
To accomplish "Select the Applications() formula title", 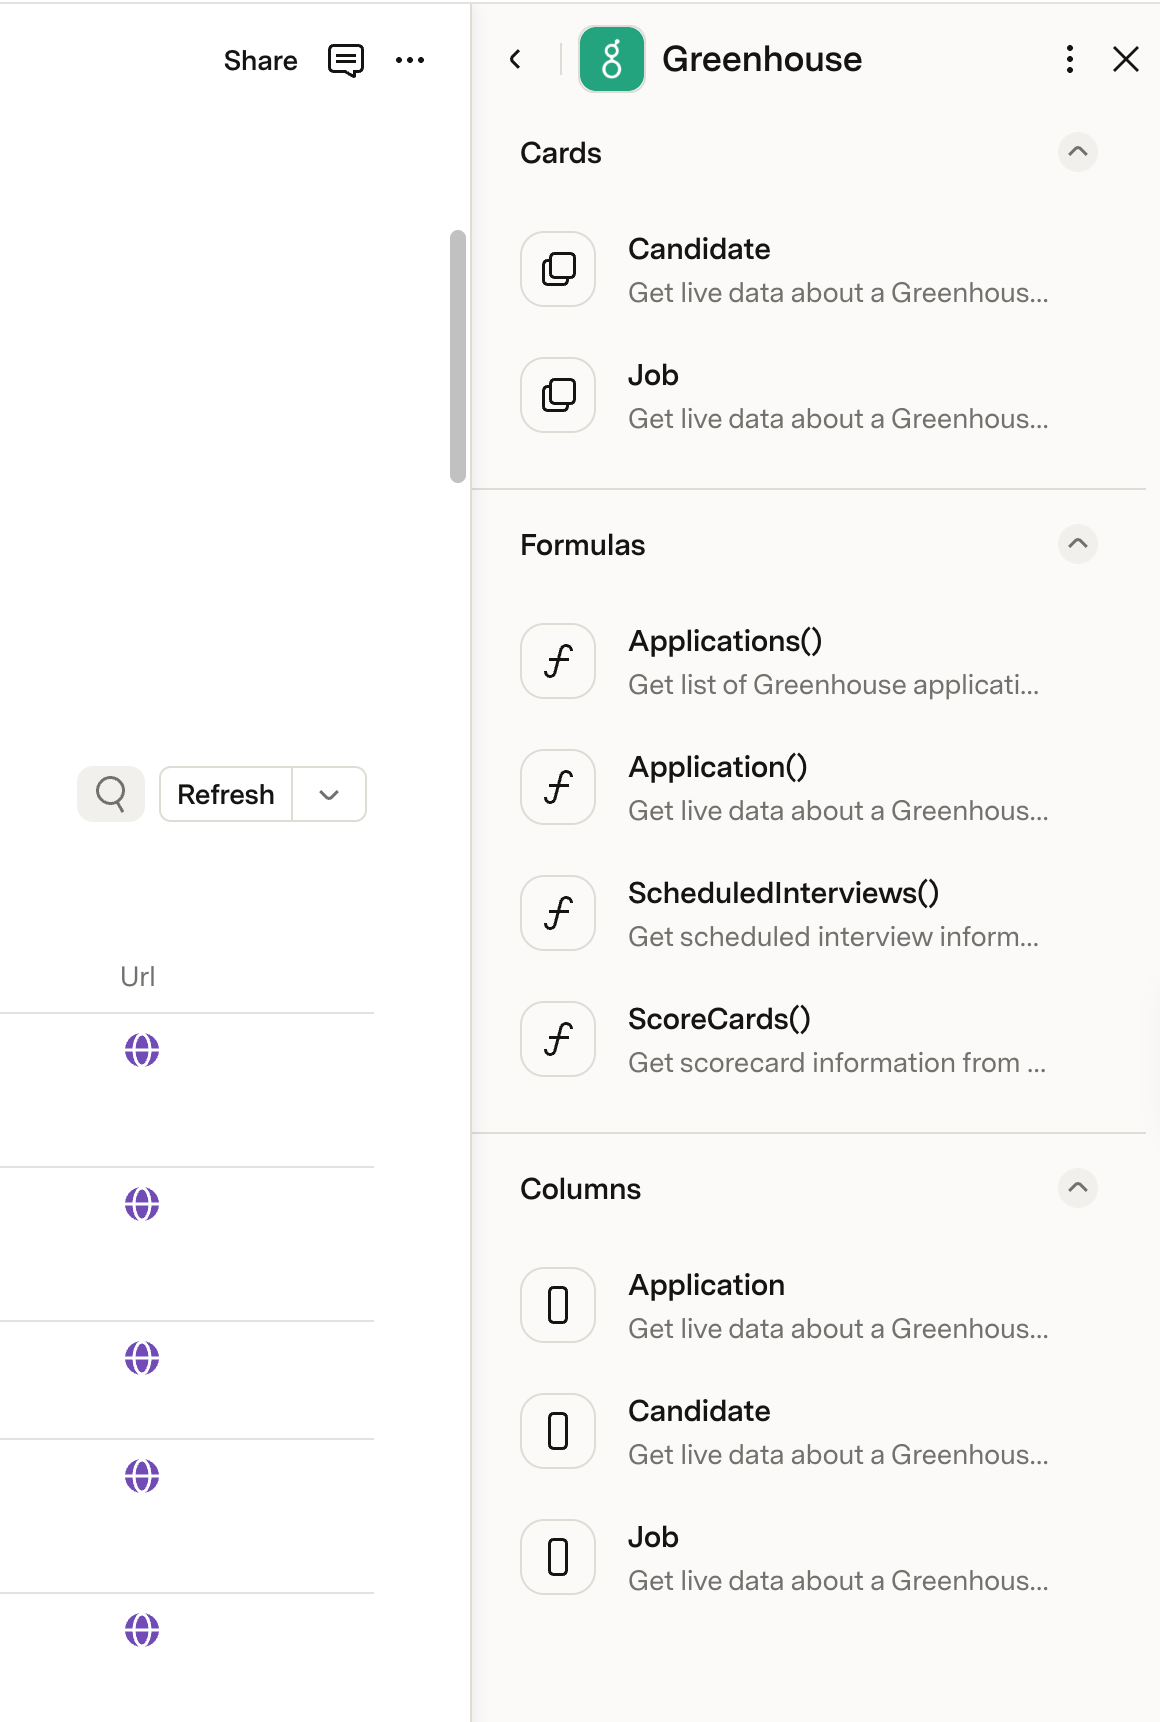I will pyautogui.click(x=725, y=641).
